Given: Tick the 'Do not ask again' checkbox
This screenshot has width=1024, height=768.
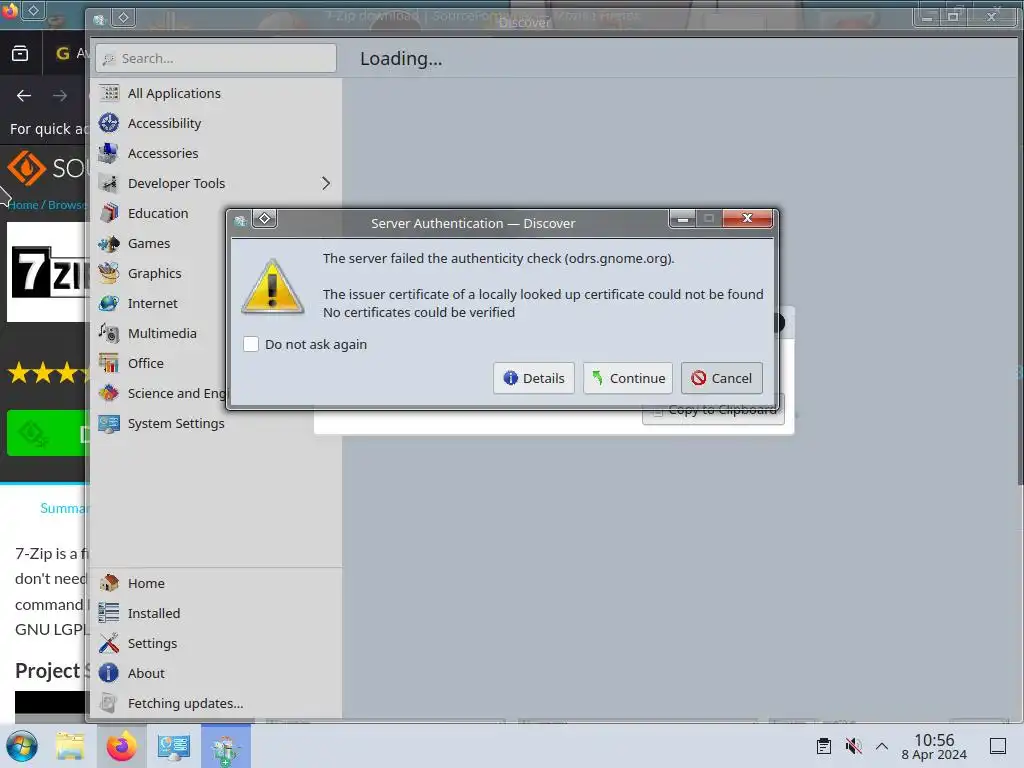Looking at the screenshot, I should [x=251, y=344].
